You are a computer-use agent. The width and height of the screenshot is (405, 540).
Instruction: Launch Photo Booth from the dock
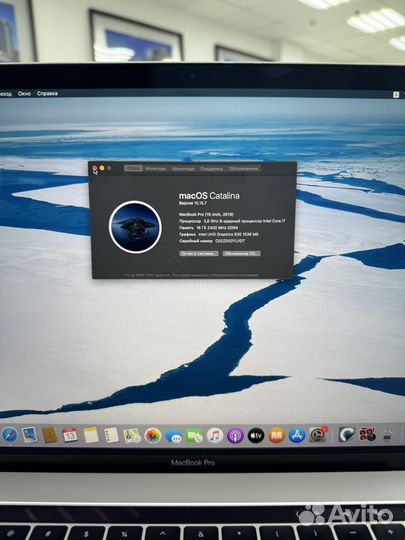(x=367, y=434)
